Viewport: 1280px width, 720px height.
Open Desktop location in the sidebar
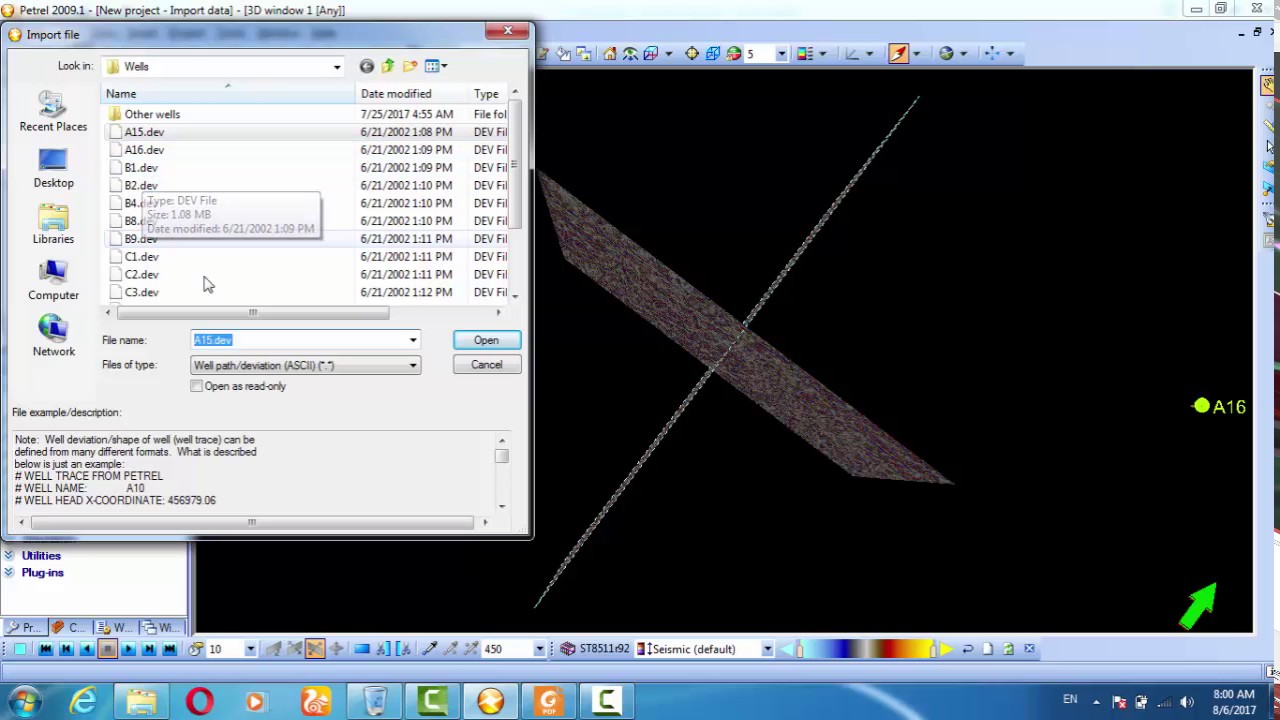pos(53,168)
